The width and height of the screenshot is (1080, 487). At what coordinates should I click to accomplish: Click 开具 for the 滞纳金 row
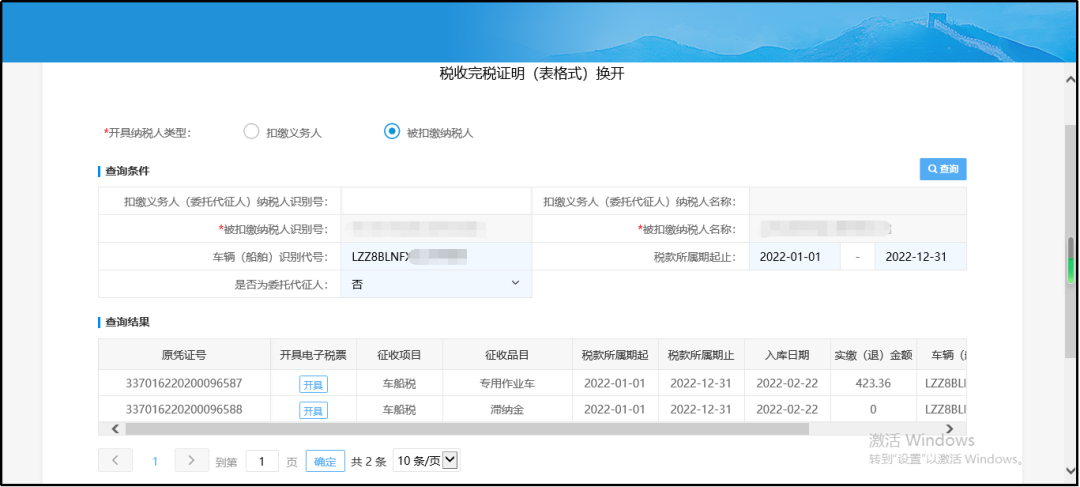(x=313, y=411)
